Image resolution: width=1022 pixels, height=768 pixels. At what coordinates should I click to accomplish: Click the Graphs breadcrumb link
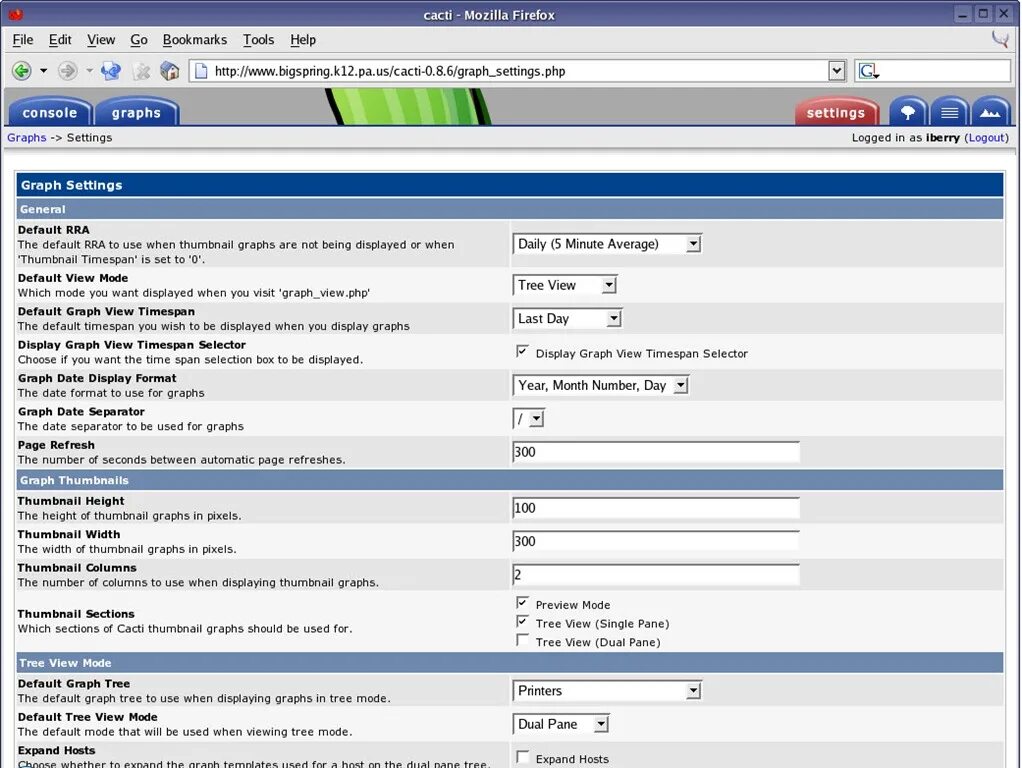(27, 138)
